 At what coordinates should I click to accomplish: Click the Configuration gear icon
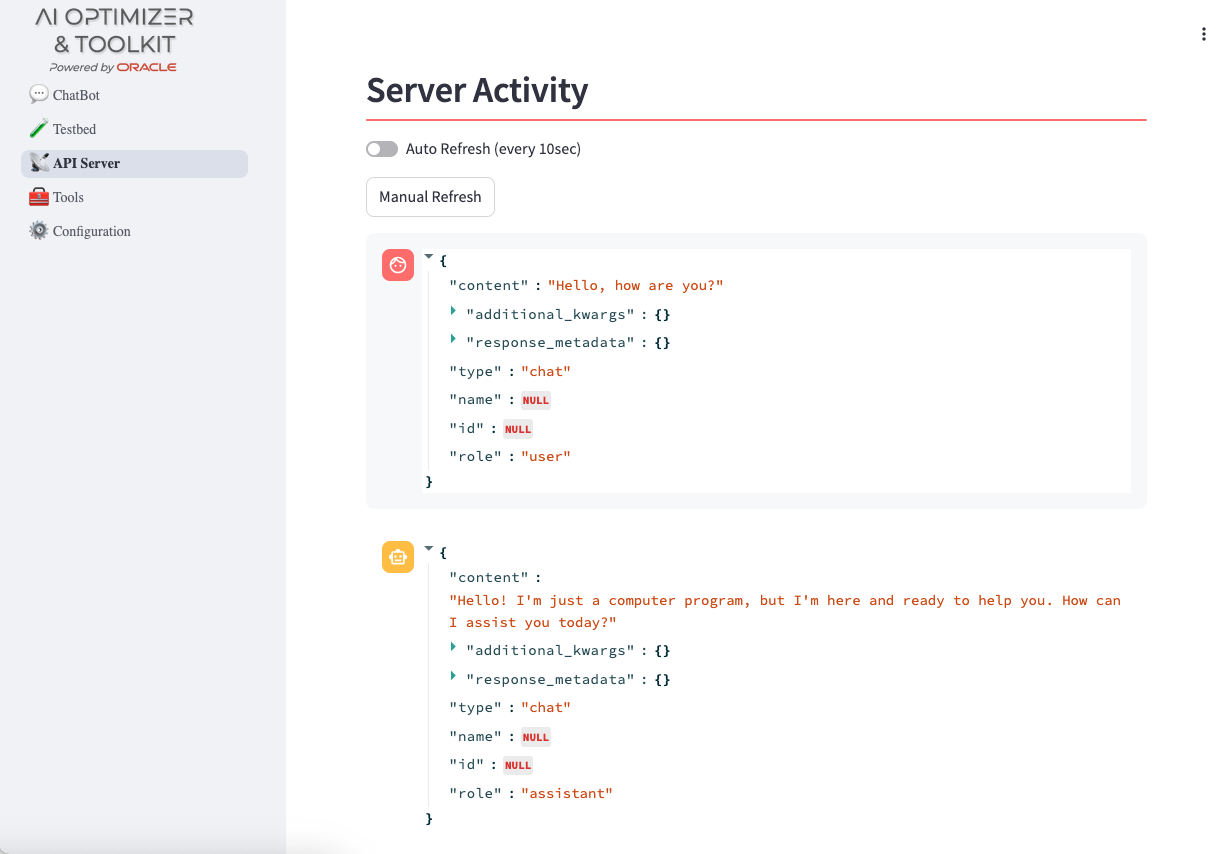39,231
